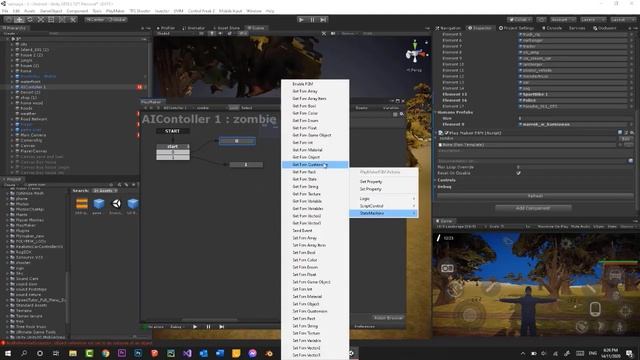Open Blender from the taskbar
The height and width of the screenshot is (360, 640).
pyautogui.click(x=269, y=353)
